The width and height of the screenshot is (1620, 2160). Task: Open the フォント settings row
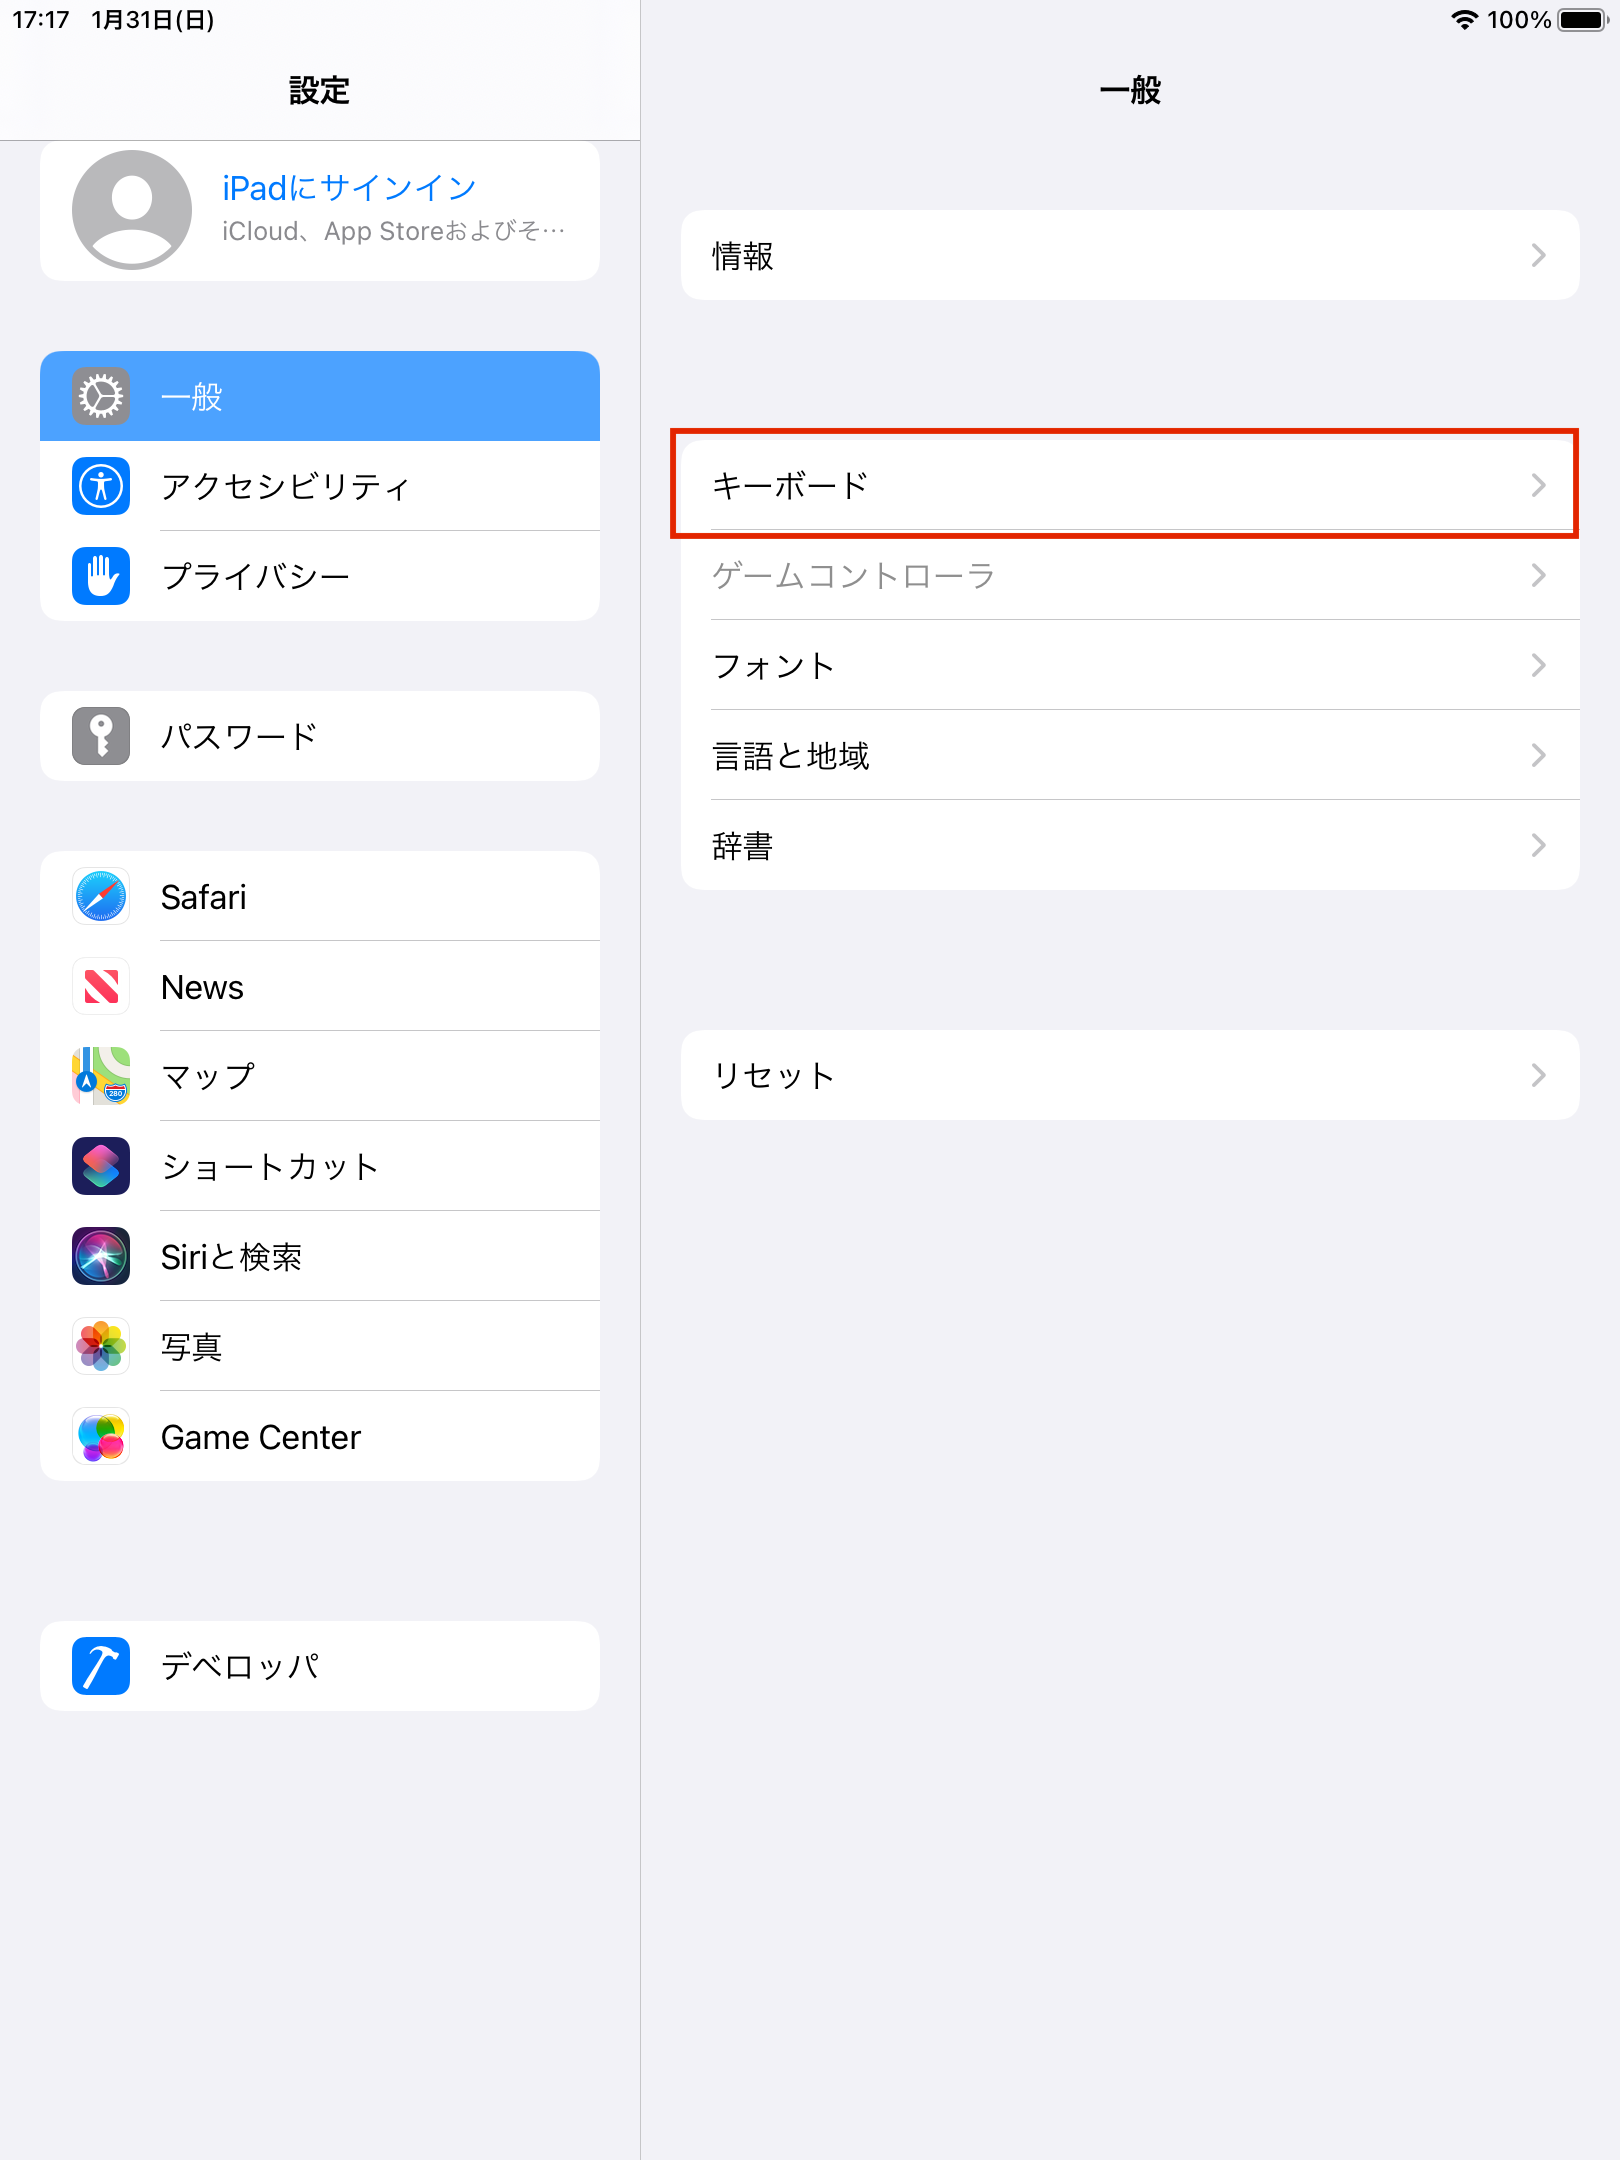pyautogui.click(x=1130, y=665)
